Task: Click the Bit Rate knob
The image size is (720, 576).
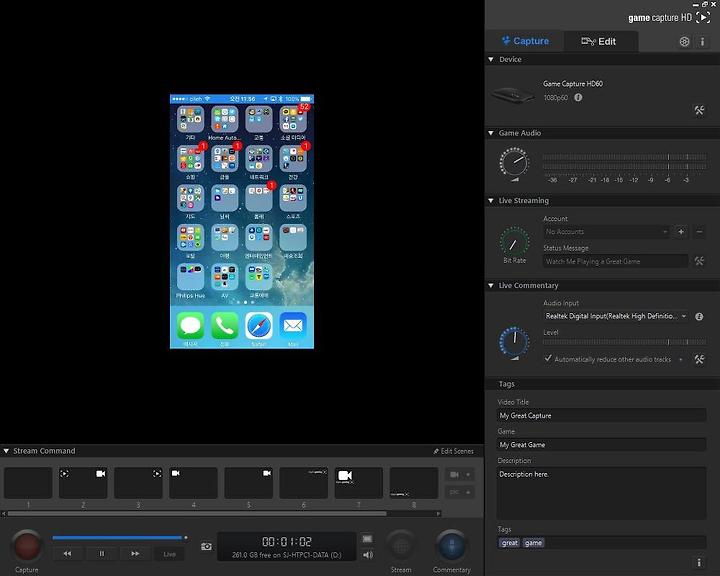Action: coord(514,242)
